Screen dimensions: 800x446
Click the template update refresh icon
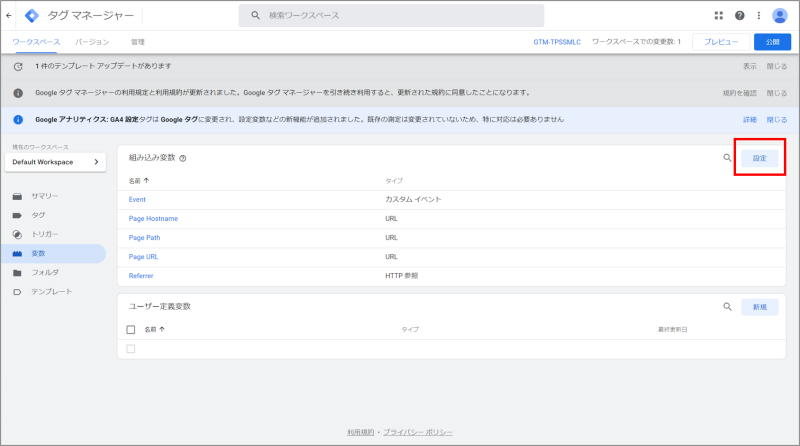(x=18, y=66)
